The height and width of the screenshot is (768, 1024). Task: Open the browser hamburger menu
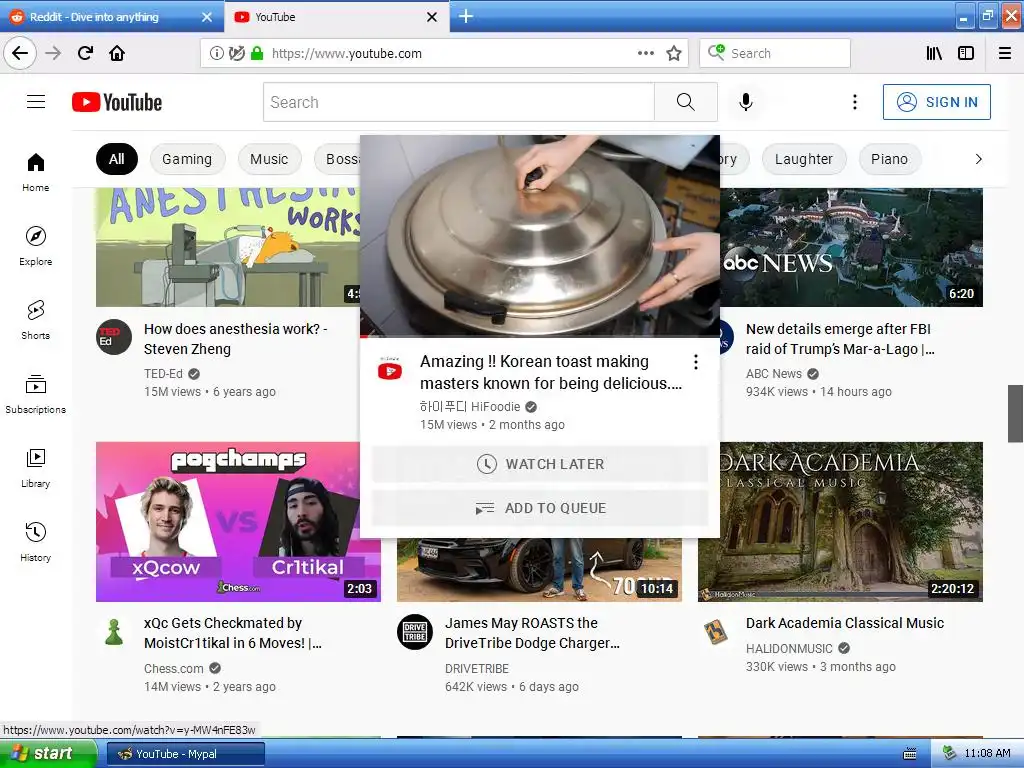1005,53
